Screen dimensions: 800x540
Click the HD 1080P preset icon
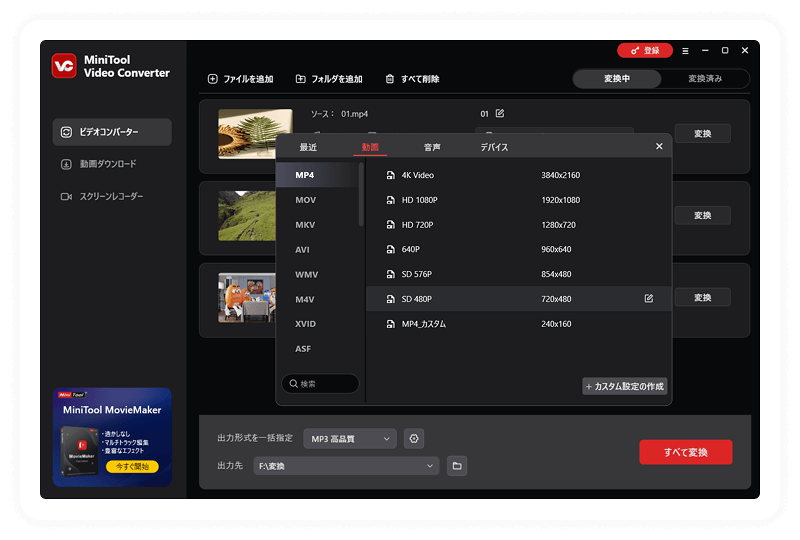click(391, 200)
